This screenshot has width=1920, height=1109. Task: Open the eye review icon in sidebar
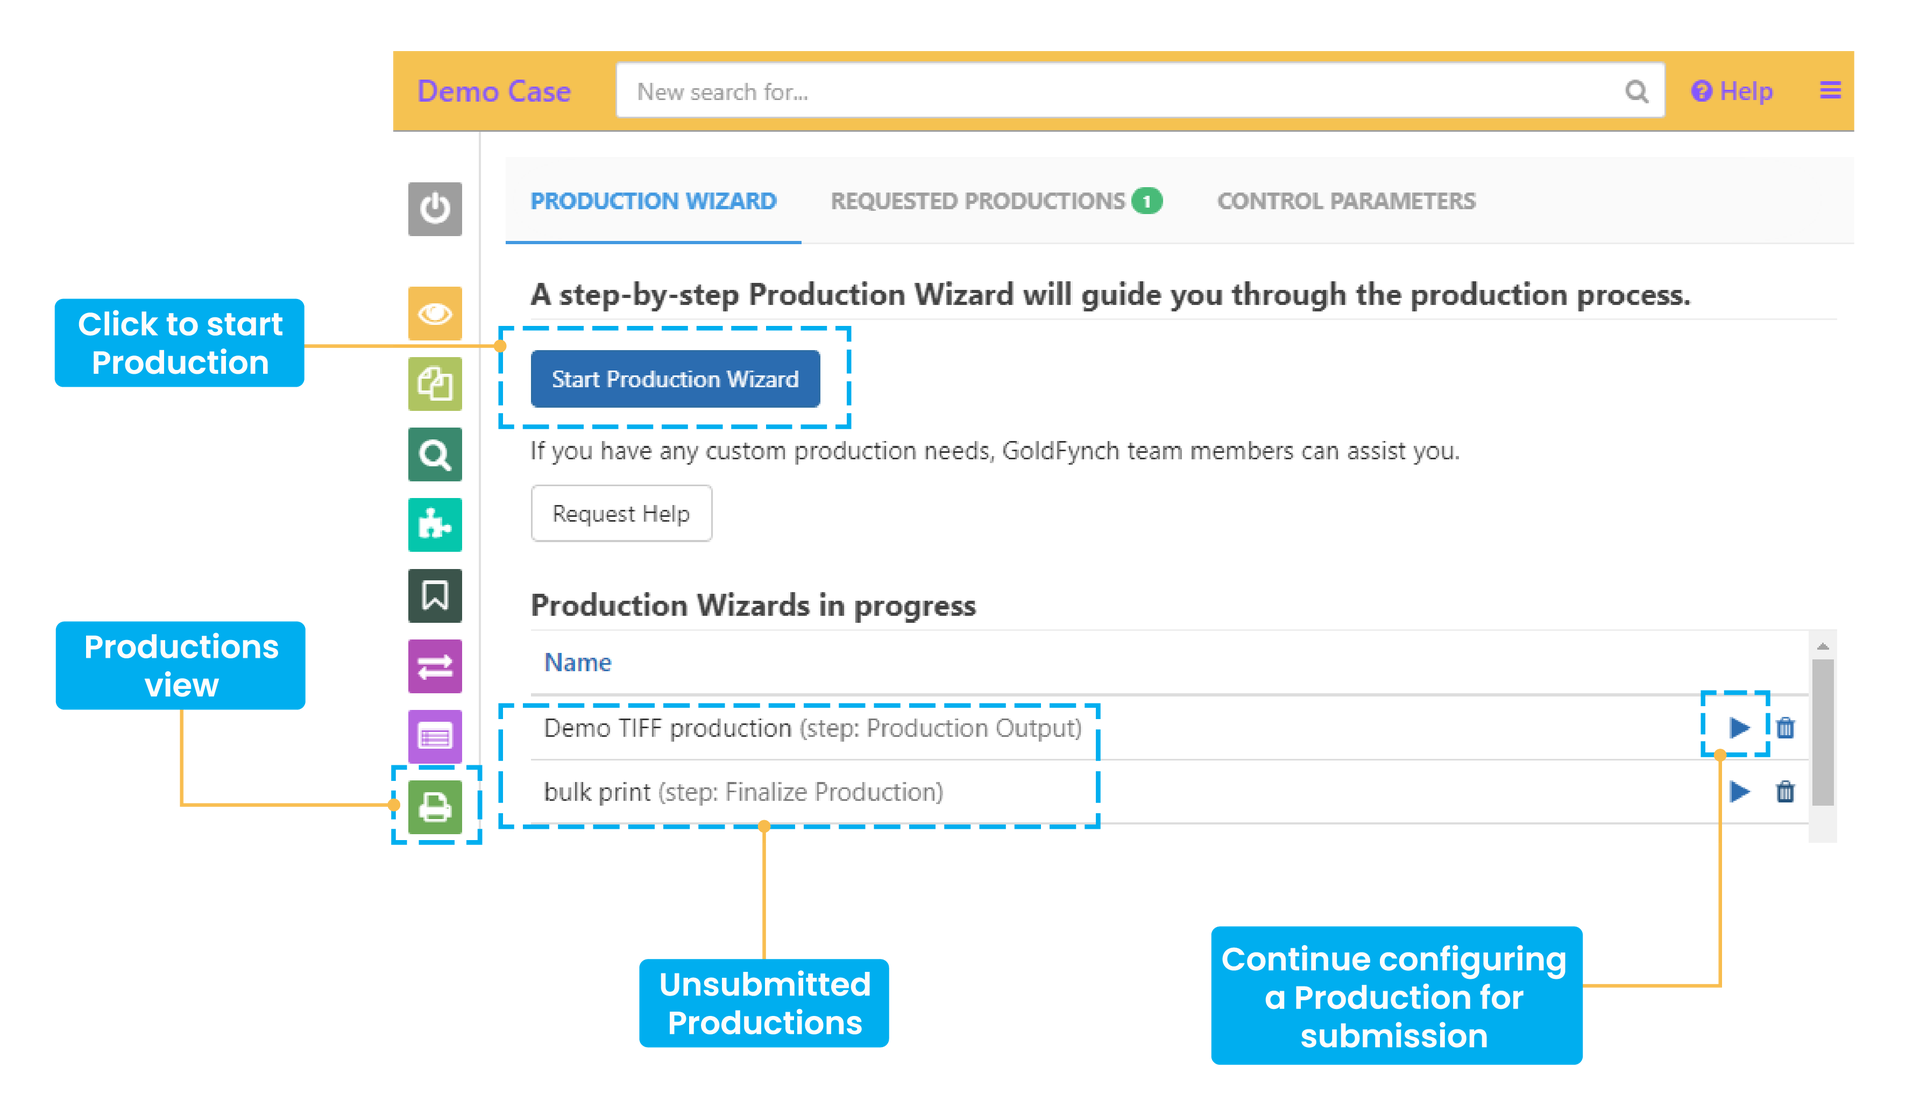(435, 313)
